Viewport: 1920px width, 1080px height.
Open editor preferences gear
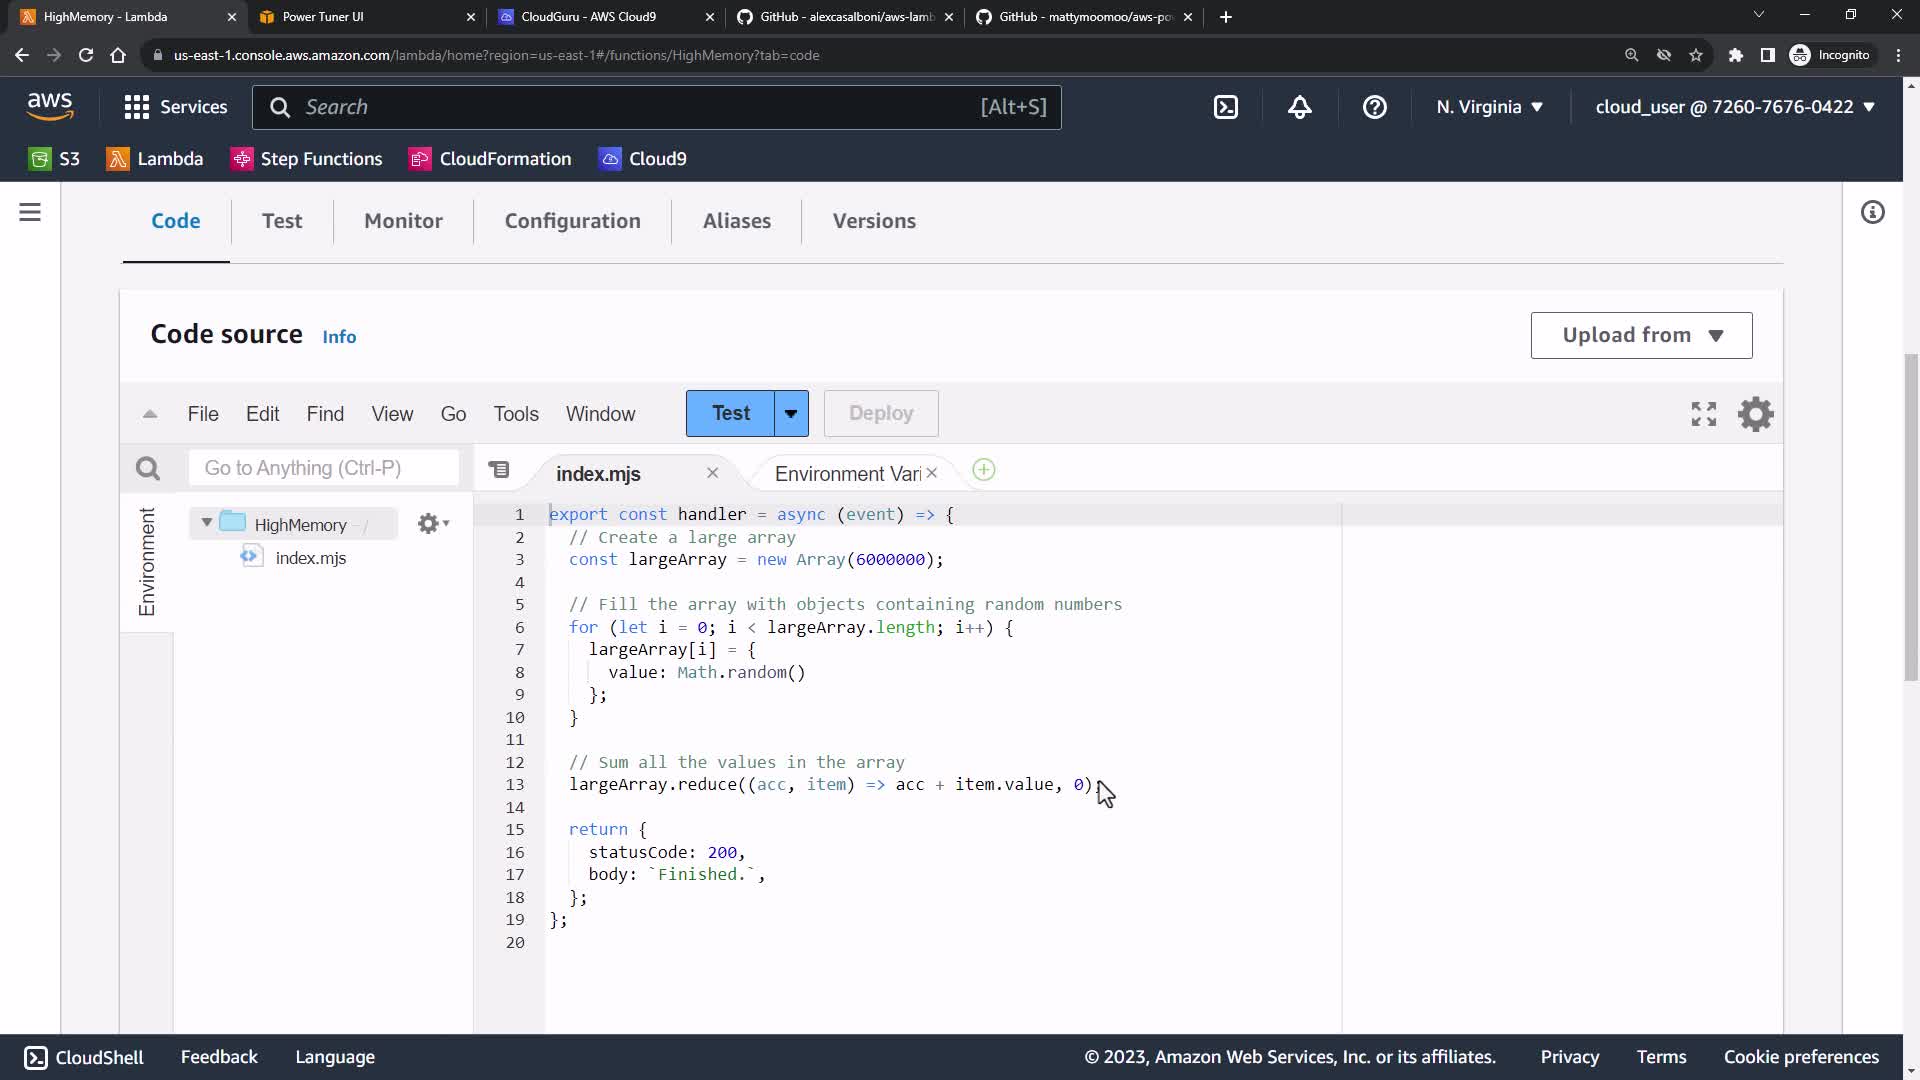[1755, 414]
